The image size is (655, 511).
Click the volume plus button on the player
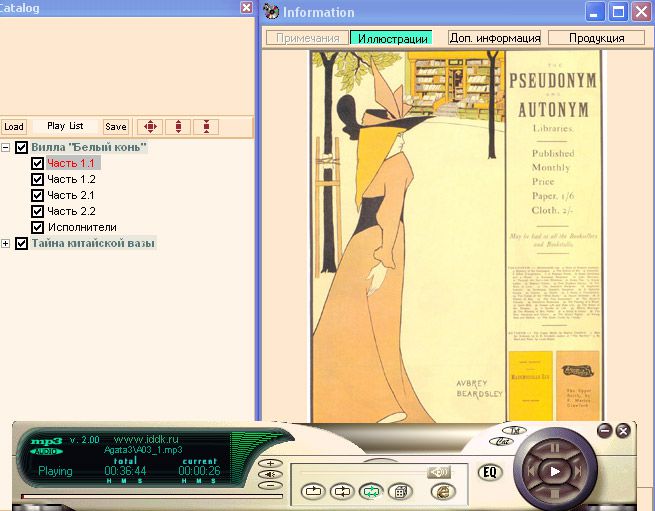tap(269, 464)
